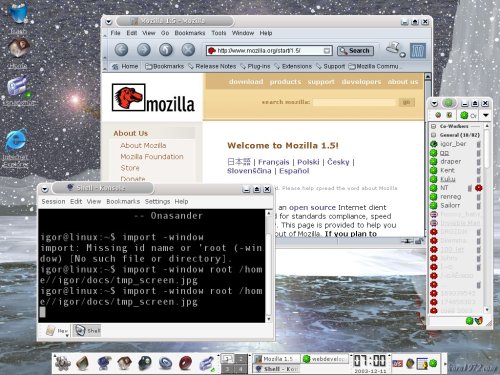Switch to virtual desktop 1 in pager

click(227, 359)
